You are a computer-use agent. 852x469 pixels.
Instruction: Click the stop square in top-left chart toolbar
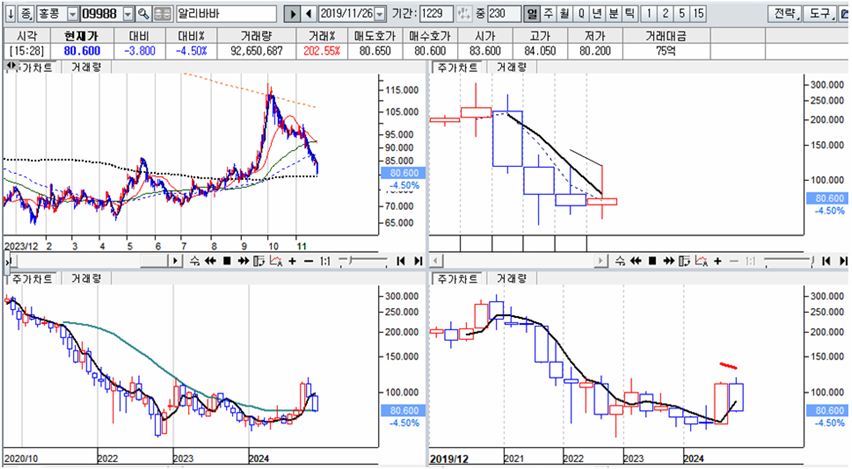point(227,261)
